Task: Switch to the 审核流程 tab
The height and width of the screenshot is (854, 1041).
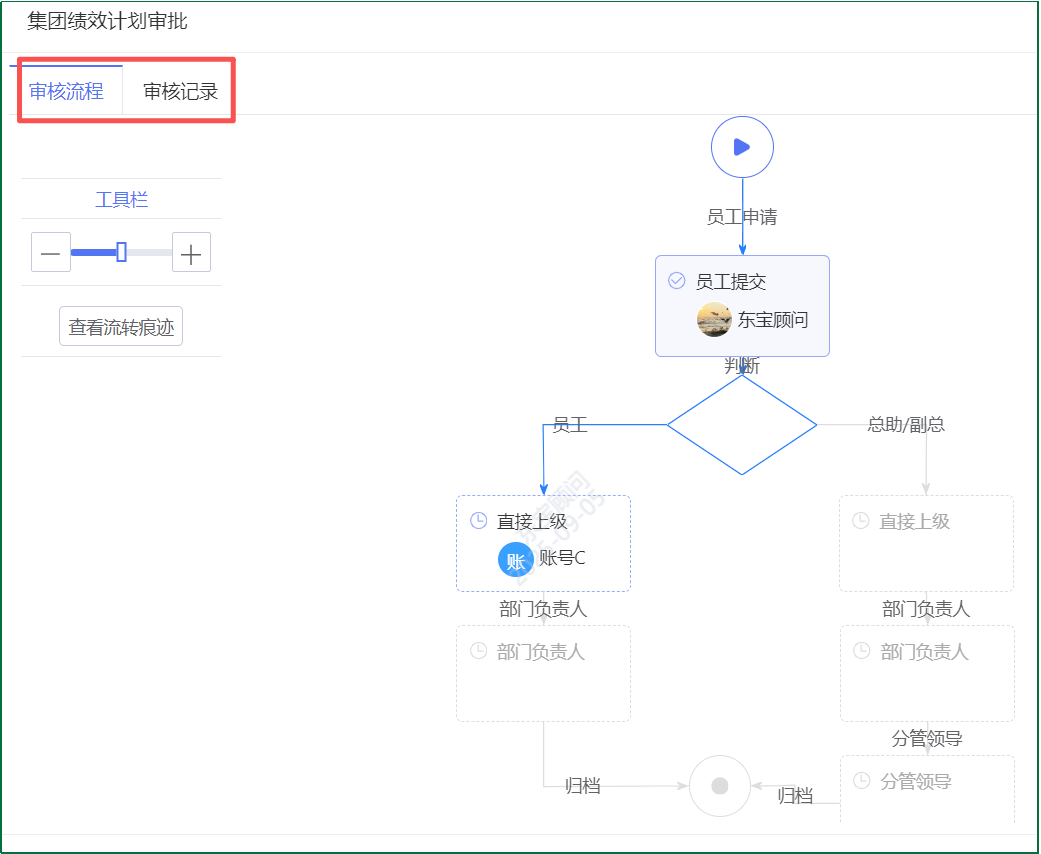Action: tap(66, 92)
